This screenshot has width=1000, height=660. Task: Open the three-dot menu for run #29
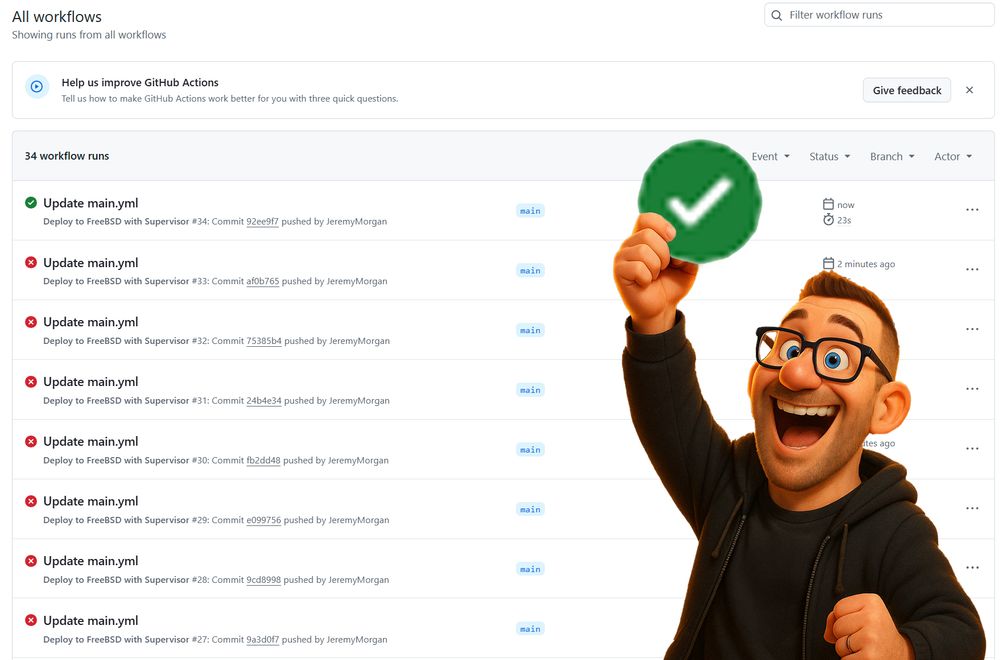click(972, 508)
